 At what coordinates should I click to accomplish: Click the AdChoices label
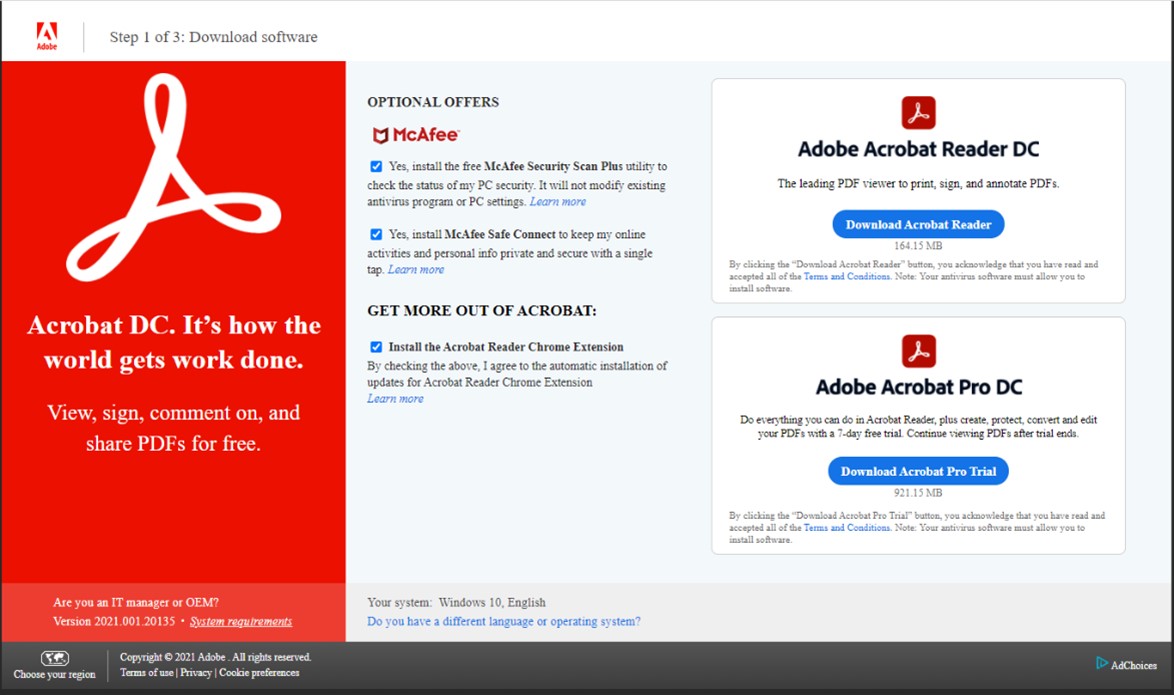click(x=1134, y=665)
